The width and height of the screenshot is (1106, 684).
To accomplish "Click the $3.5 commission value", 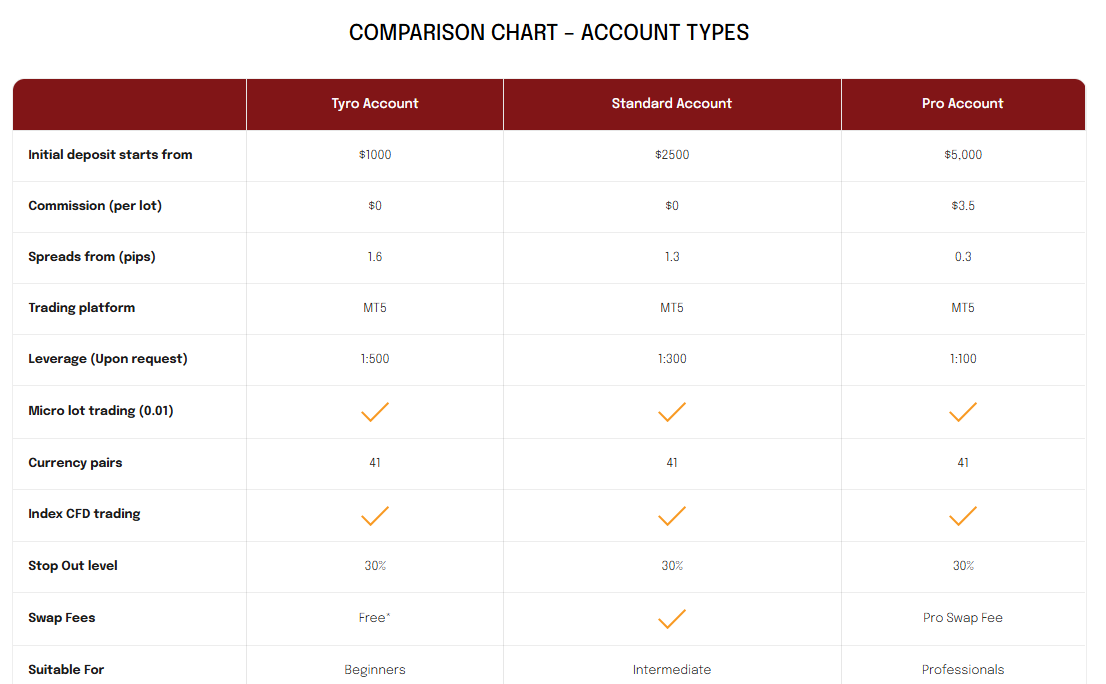I will [x=963, y=206].
